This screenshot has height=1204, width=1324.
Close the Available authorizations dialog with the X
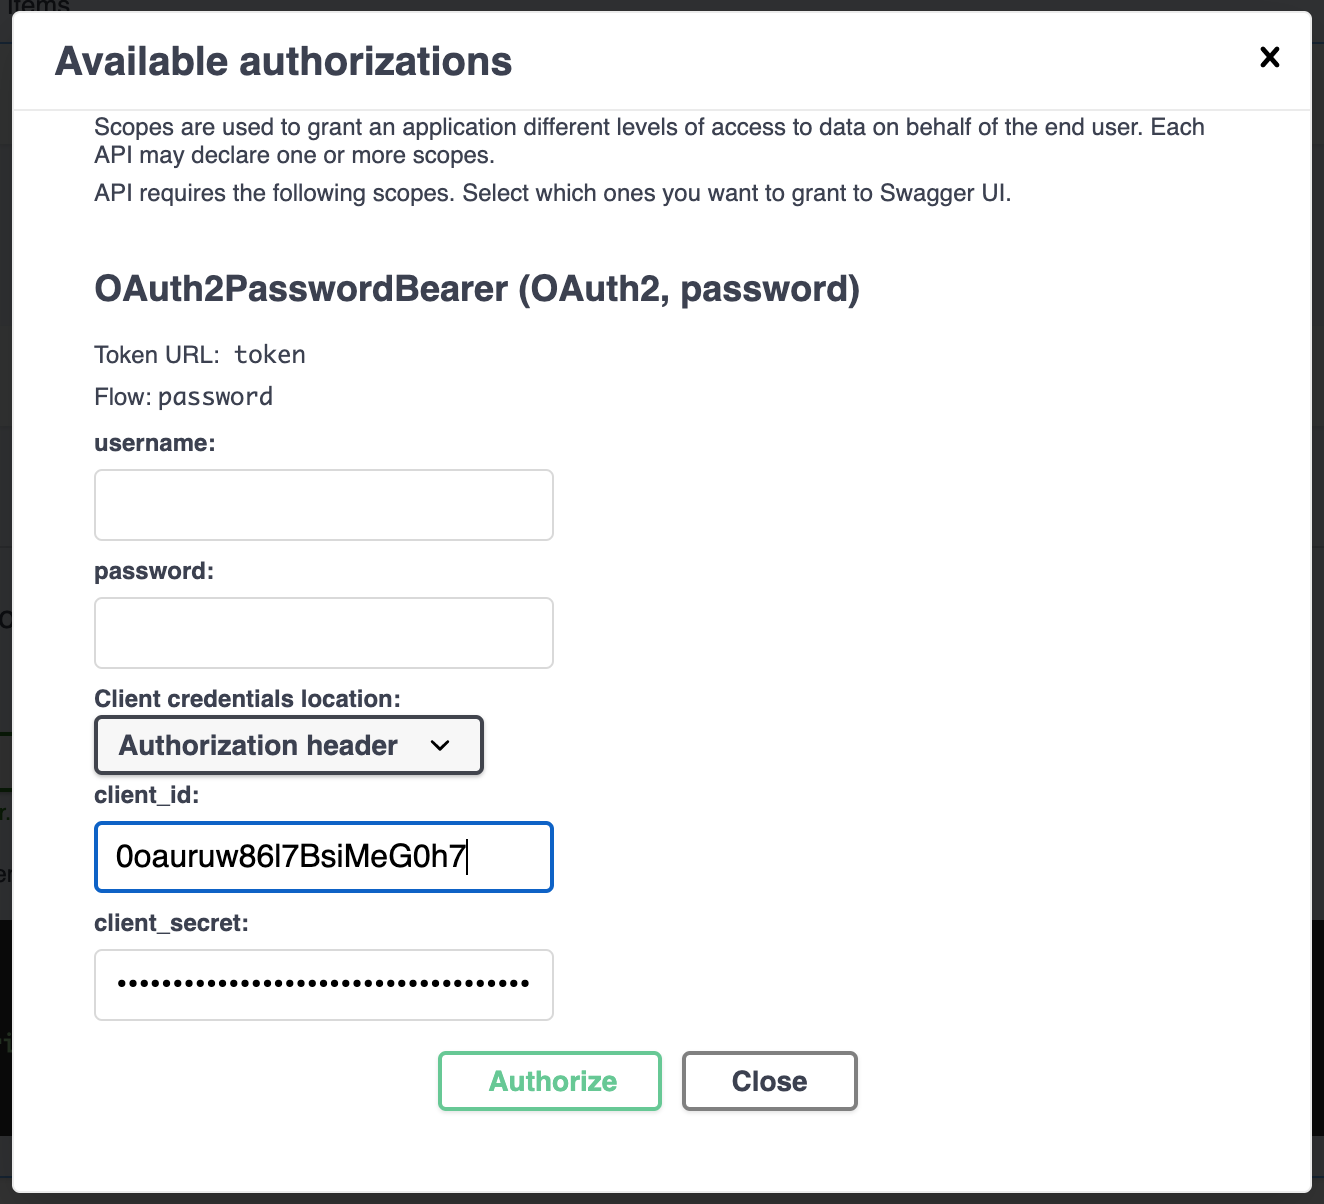click(1269, 57)
